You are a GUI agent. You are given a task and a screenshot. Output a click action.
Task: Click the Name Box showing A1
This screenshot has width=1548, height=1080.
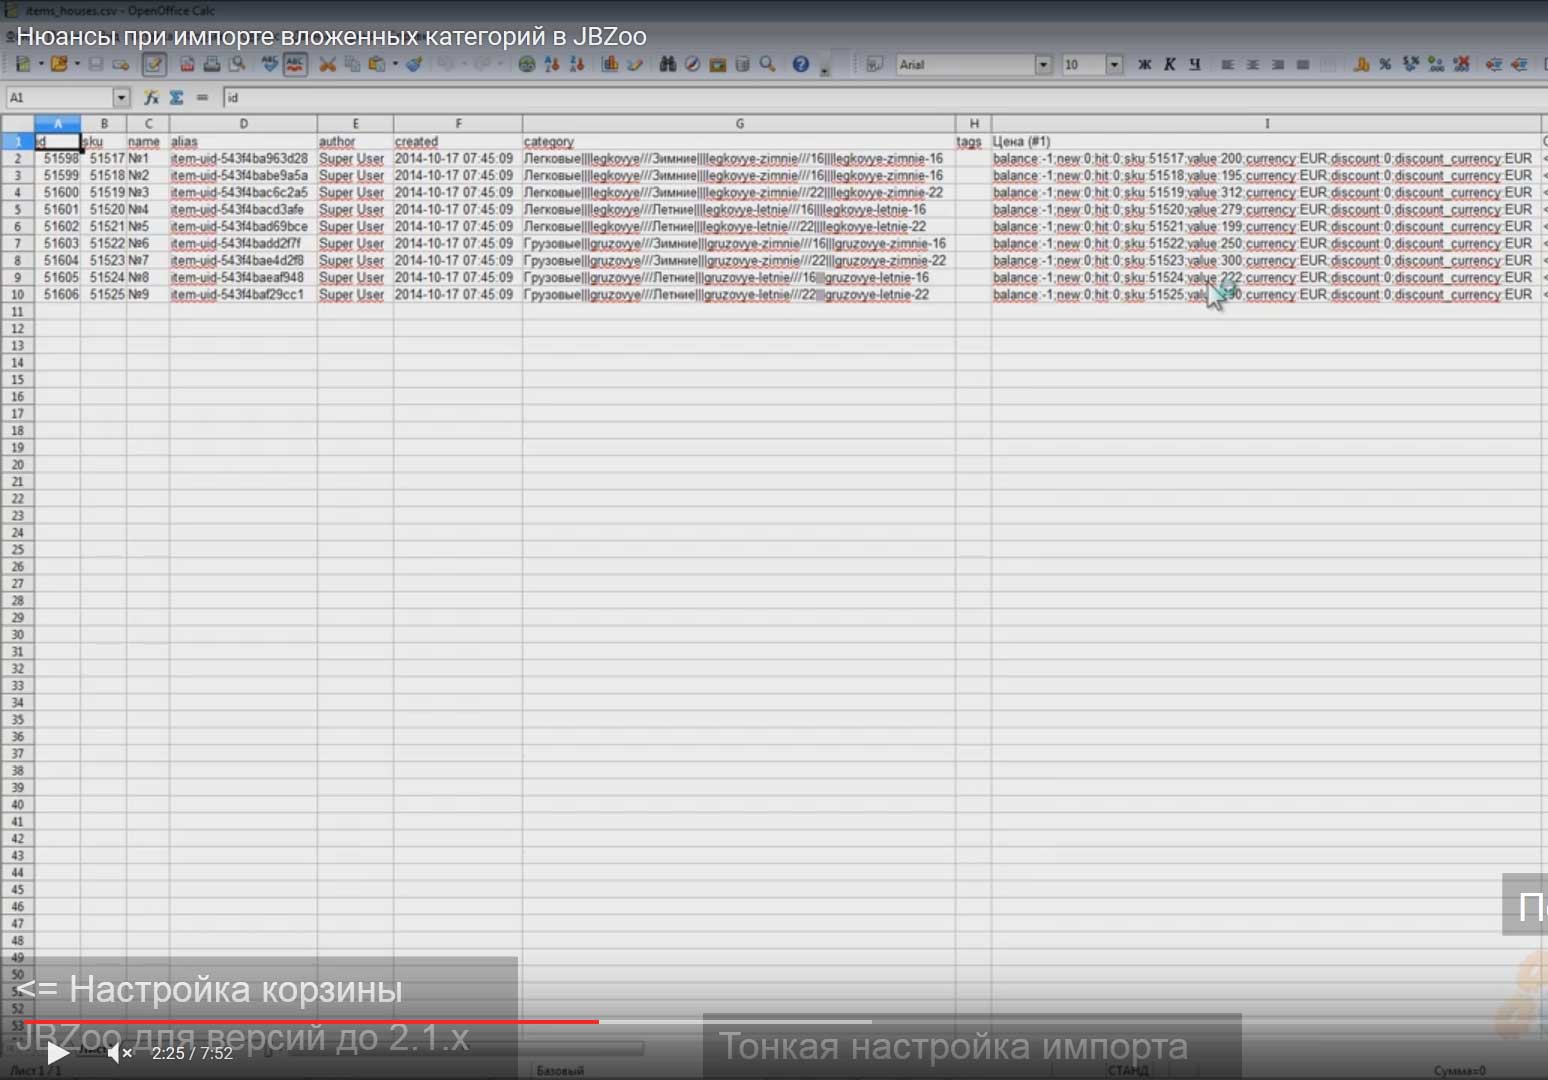(60, 97)
